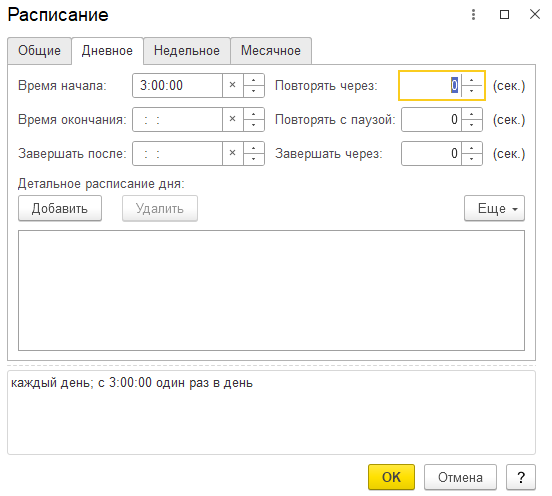Increase Время окончания with up arrow

click(253, 114)
